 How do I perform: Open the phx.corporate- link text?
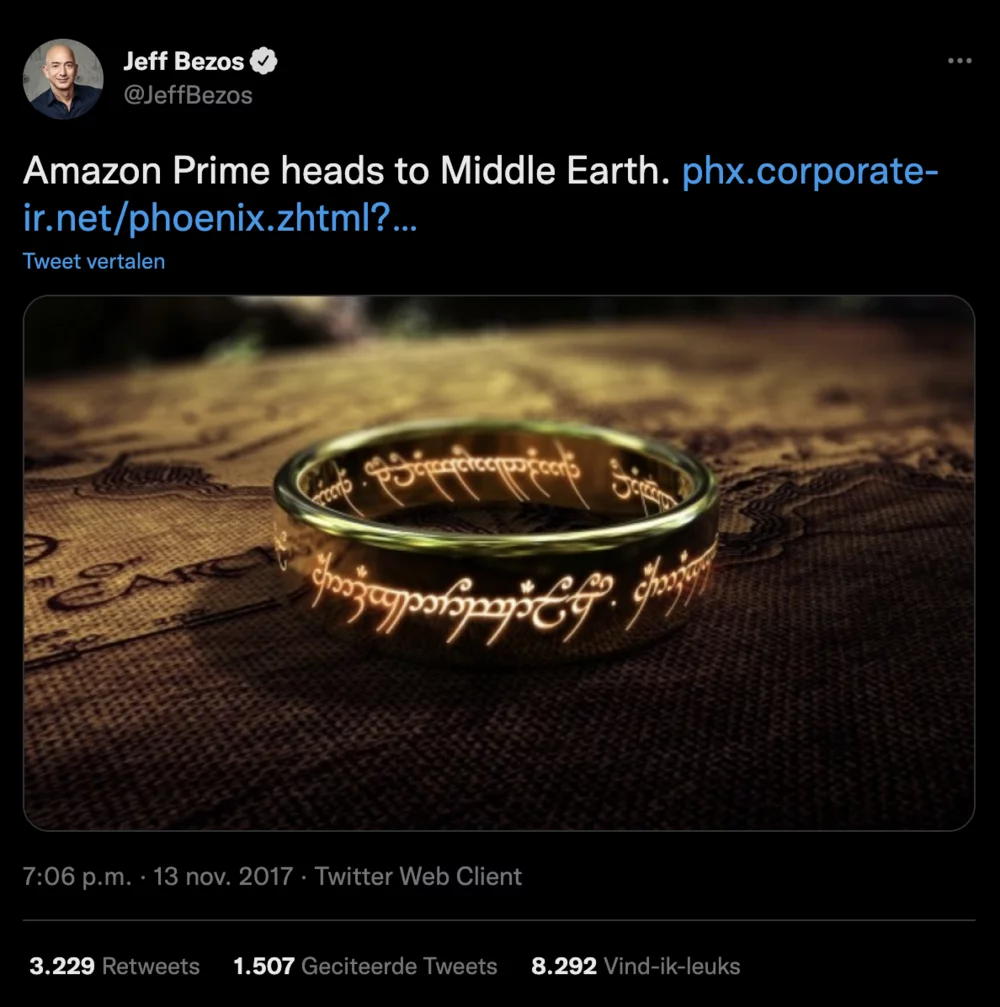pyautogui.click(x=809, y=172)
